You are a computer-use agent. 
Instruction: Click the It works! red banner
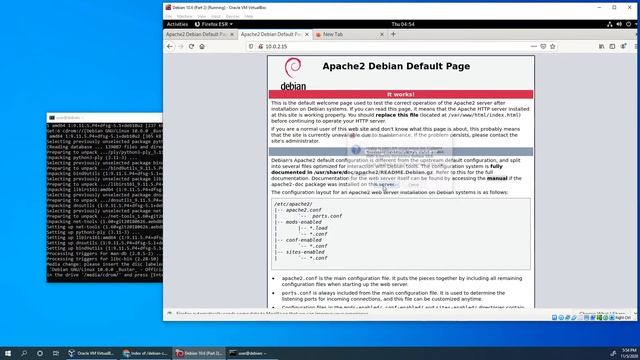401,94
